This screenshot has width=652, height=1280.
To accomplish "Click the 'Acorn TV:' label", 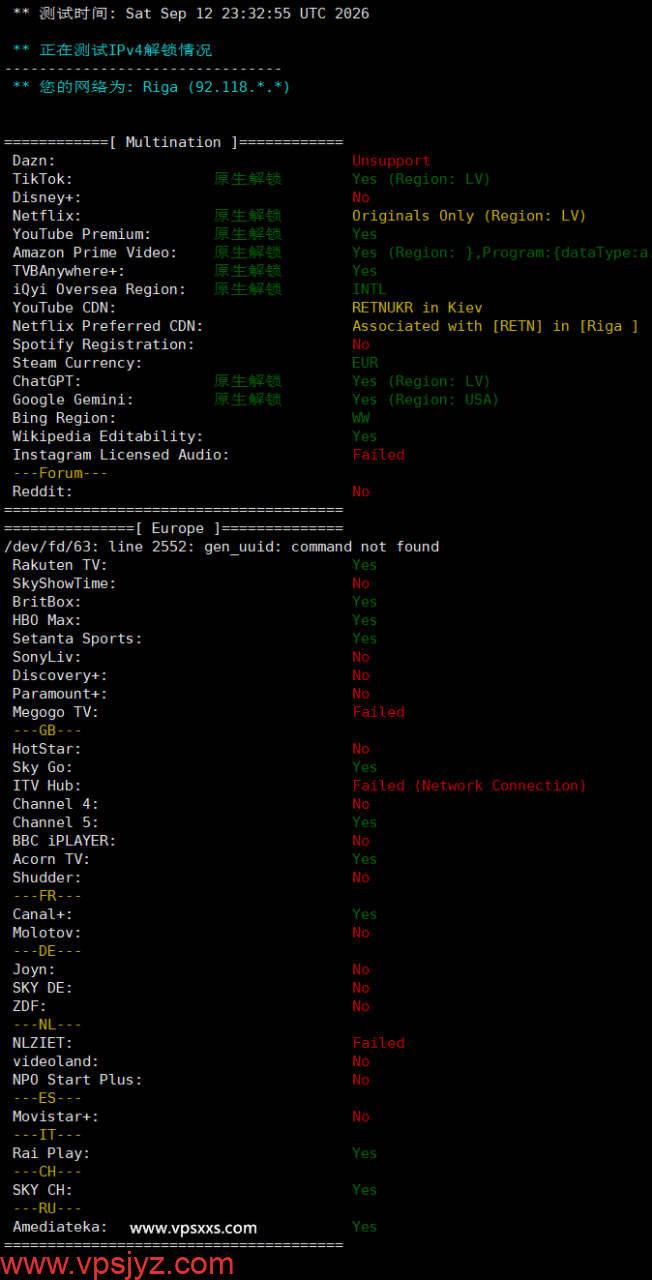I will [x=51, y=859].
